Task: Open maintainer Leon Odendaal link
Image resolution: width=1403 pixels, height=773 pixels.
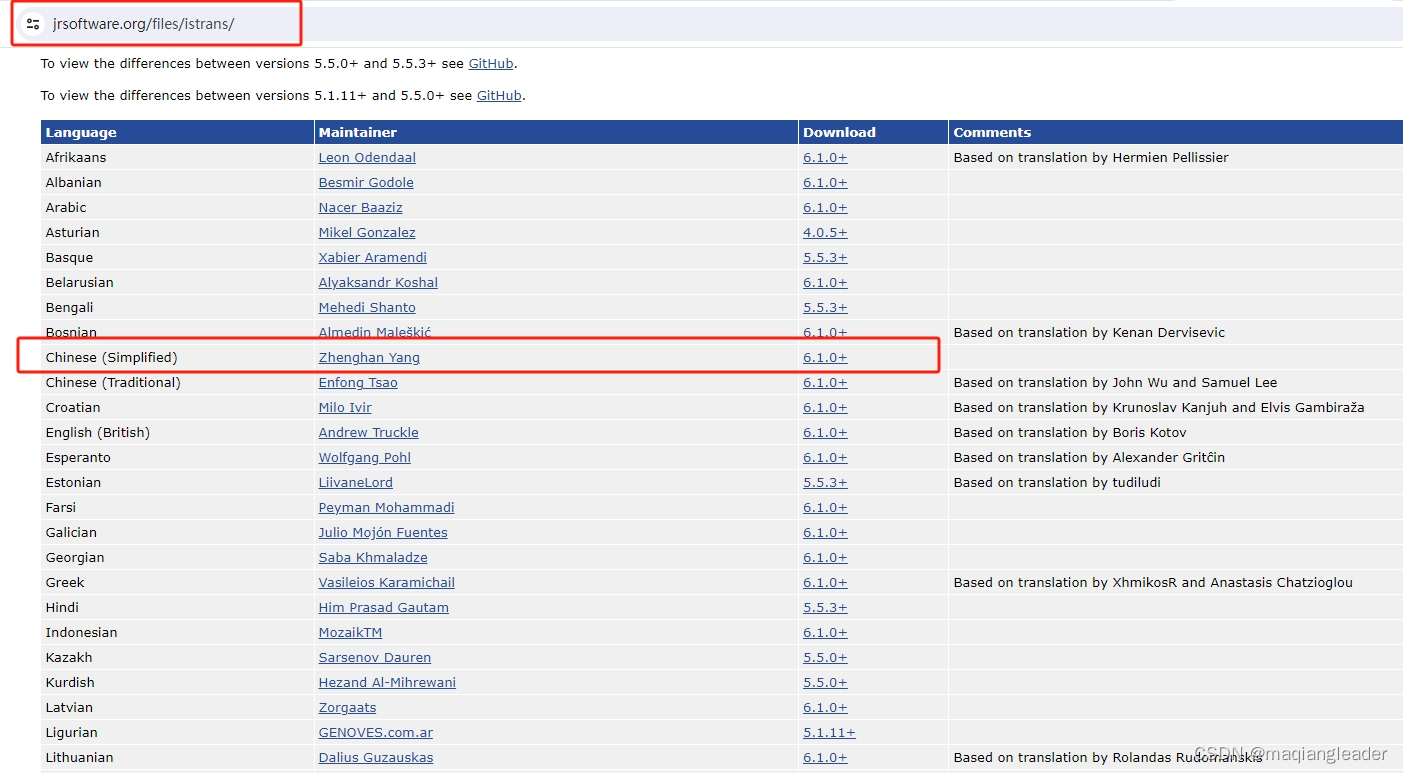Action: pos(367,157)
